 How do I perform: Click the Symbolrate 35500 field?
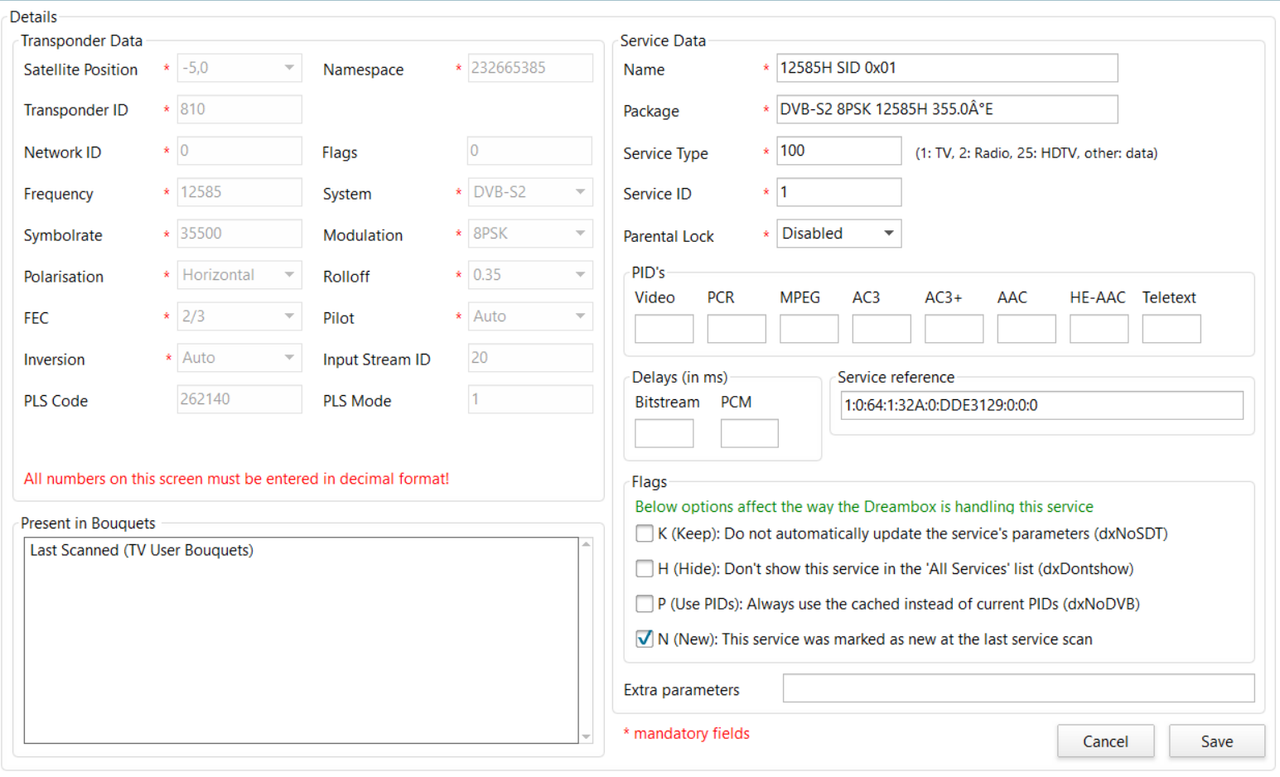239,234
